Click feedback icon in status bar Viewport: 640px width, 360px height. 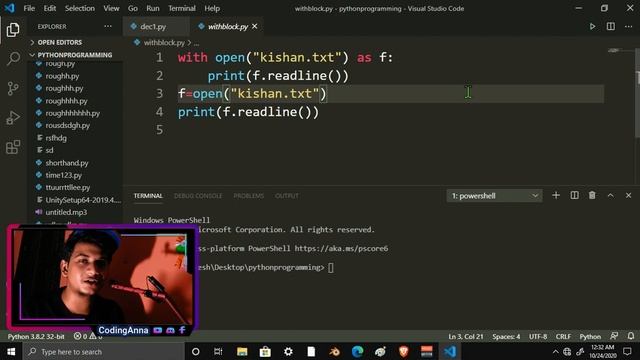(x=614, y=336)
